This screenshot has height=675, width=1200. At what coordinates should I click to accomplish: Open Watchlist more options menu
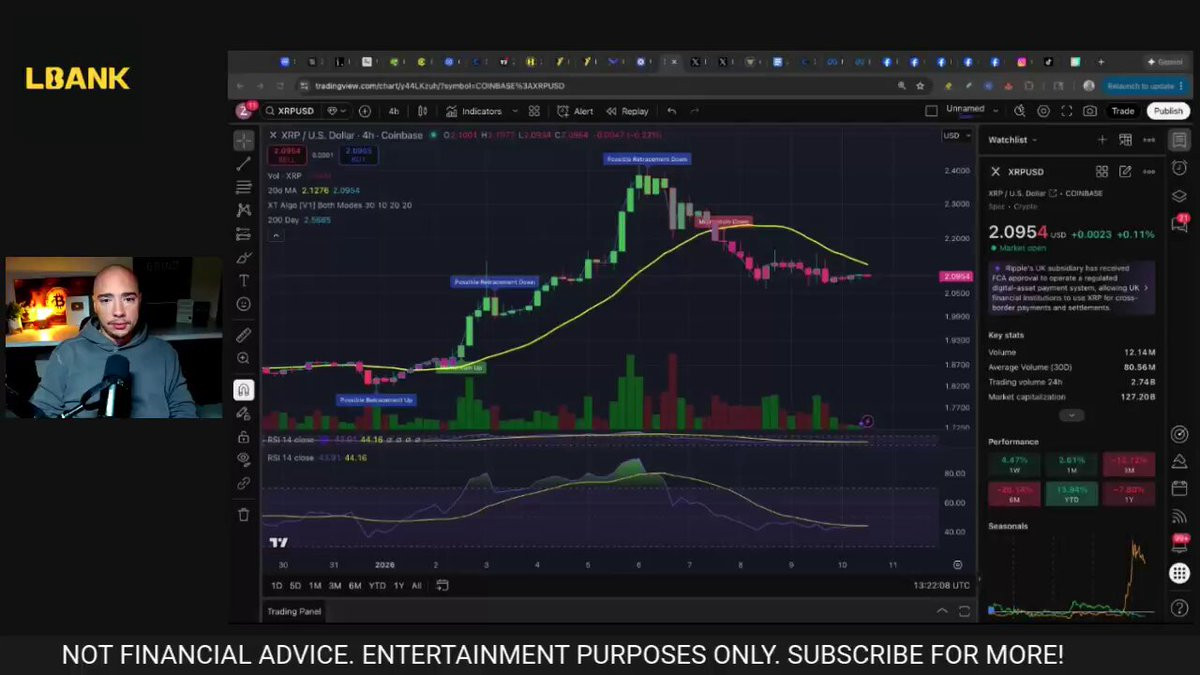(1149, 140)
